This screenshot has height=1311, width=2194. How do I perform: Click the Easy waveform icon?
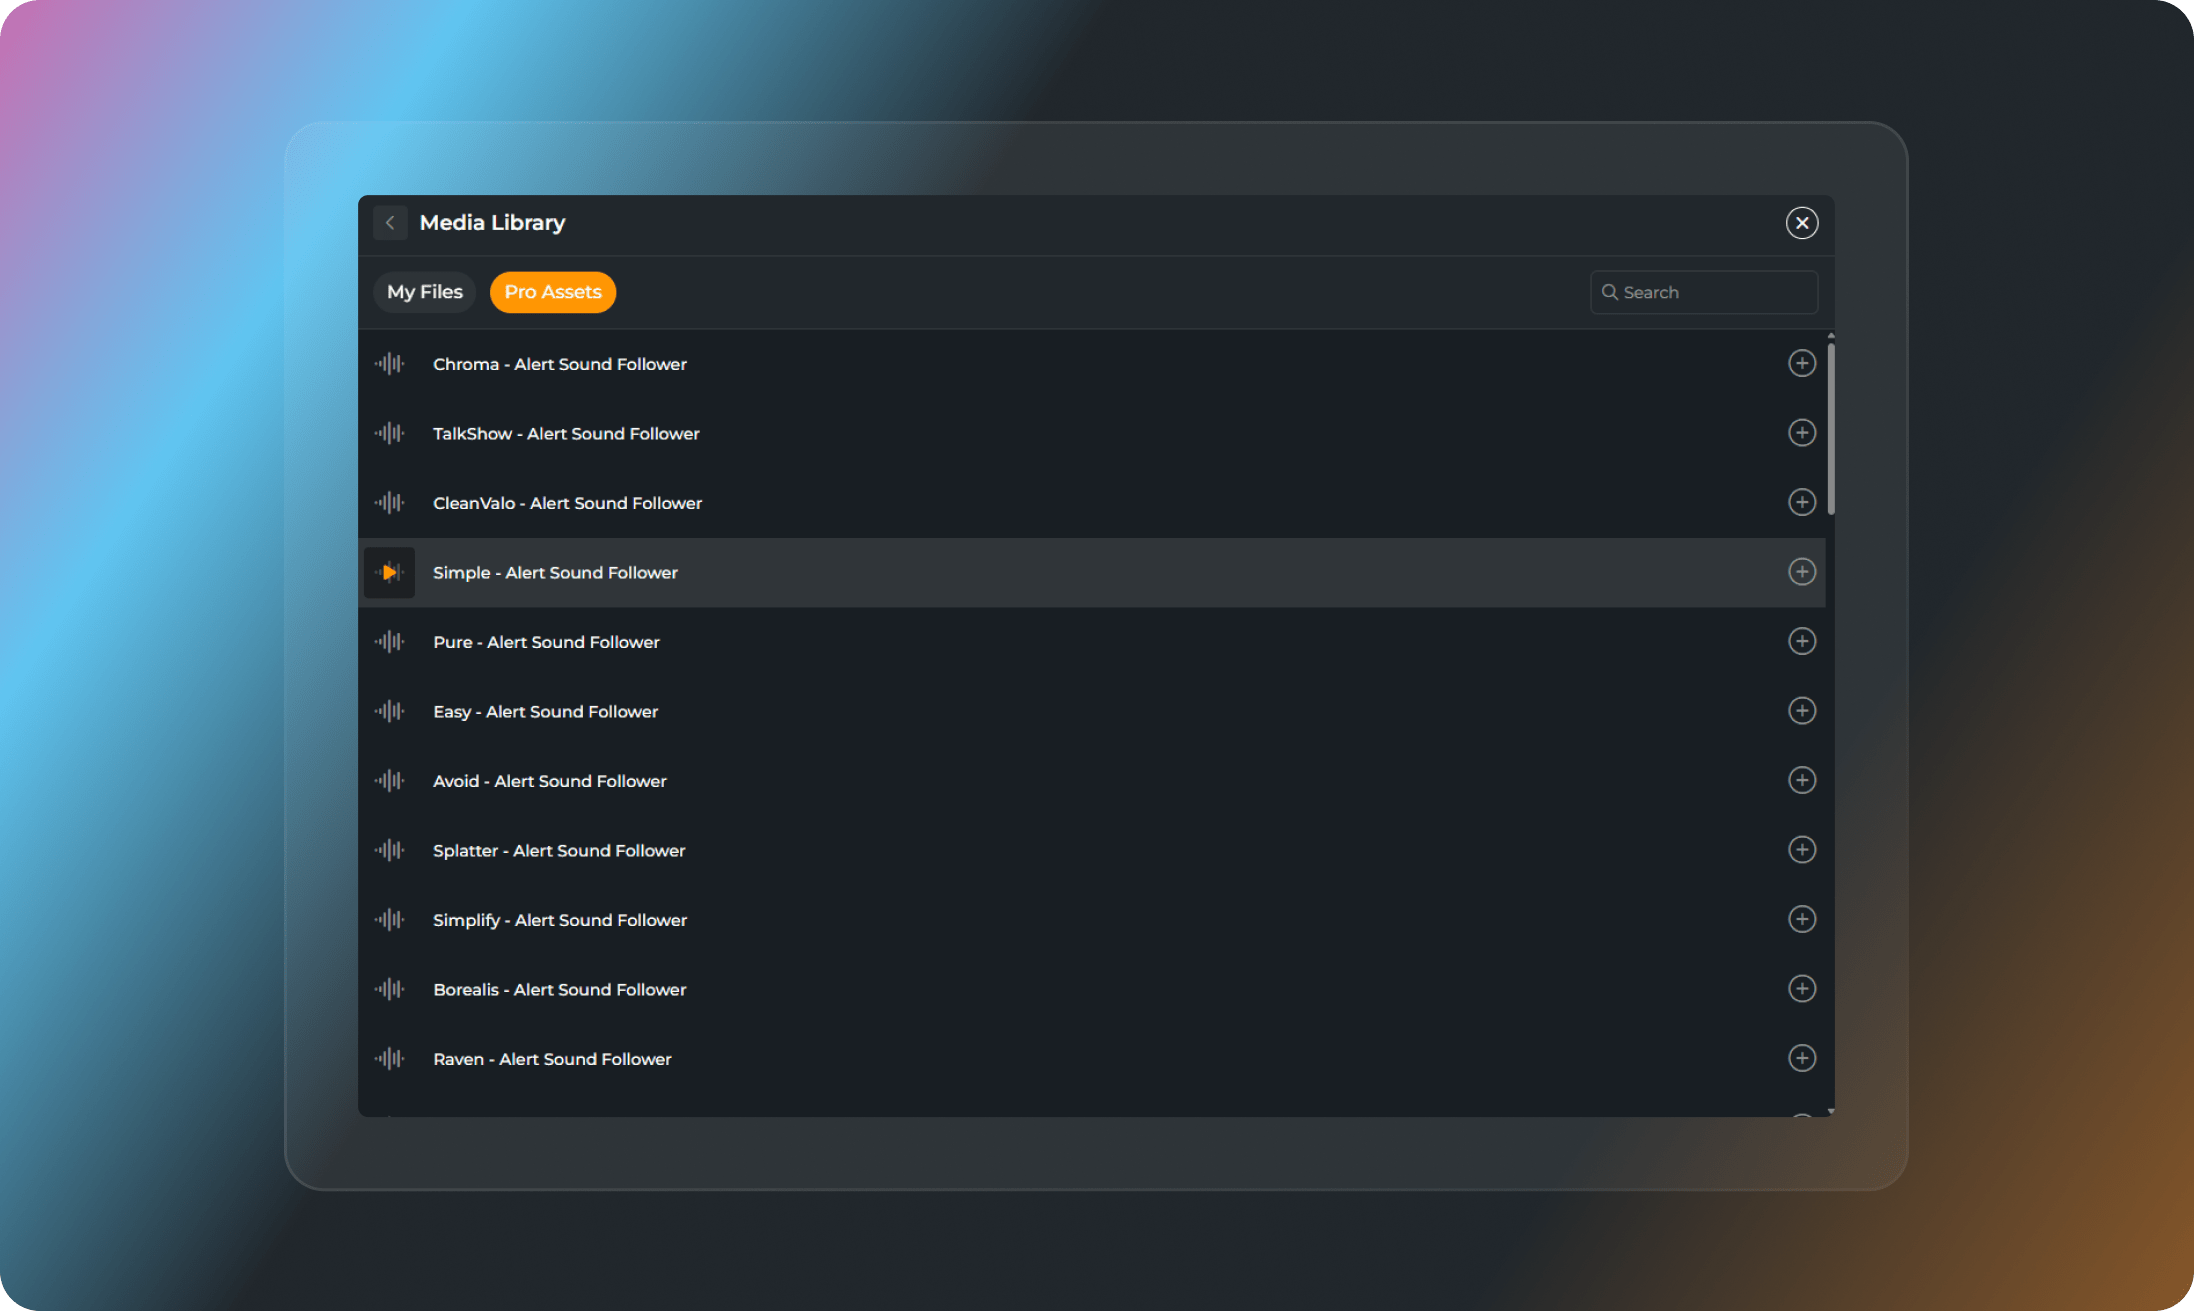389,711
